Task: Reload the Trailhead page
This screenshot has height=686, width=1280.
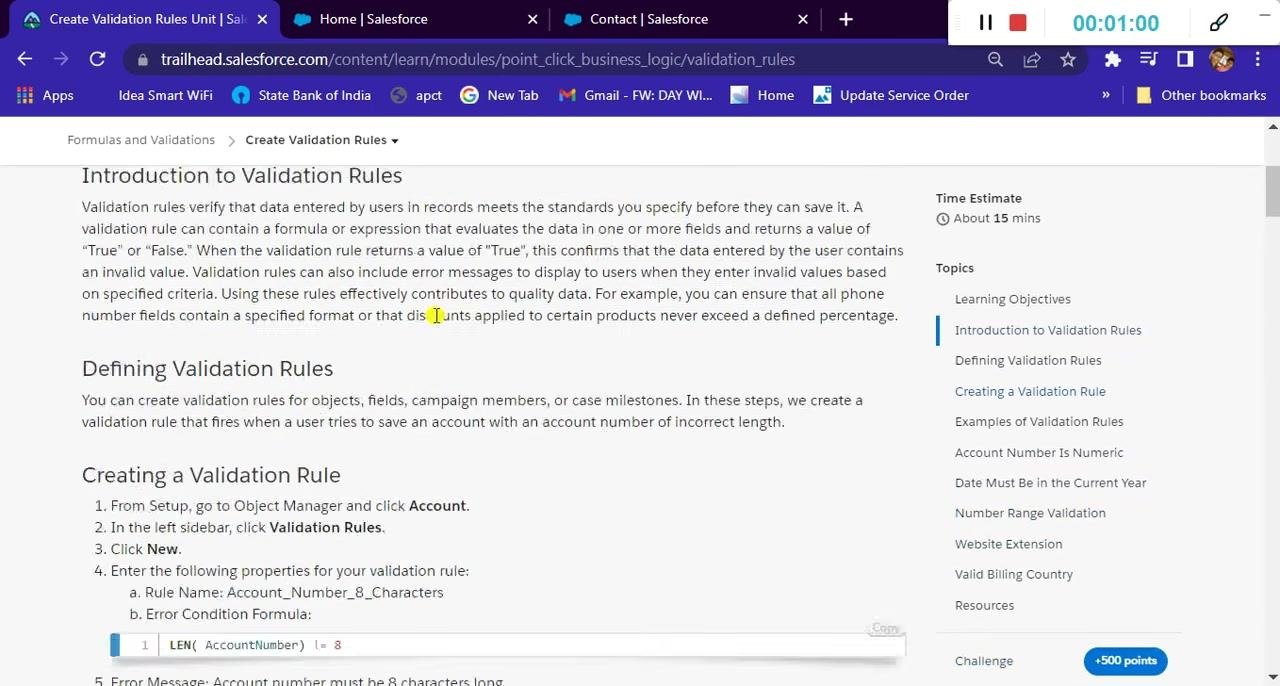Action: 97,59
